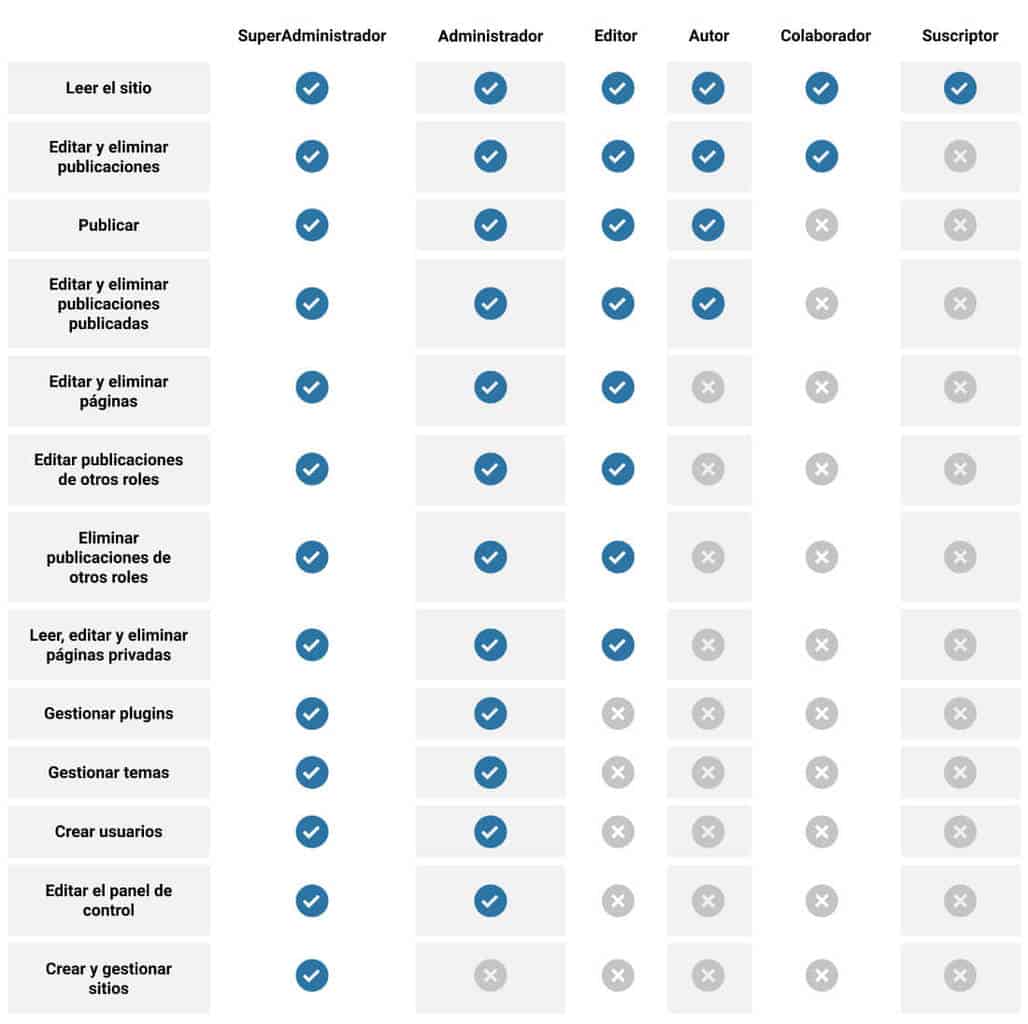The height and width of the screenshot is (1024, 1028).
Task: Click the Administrador checkmark for Crear usuarios
Action: pos(490,831)
